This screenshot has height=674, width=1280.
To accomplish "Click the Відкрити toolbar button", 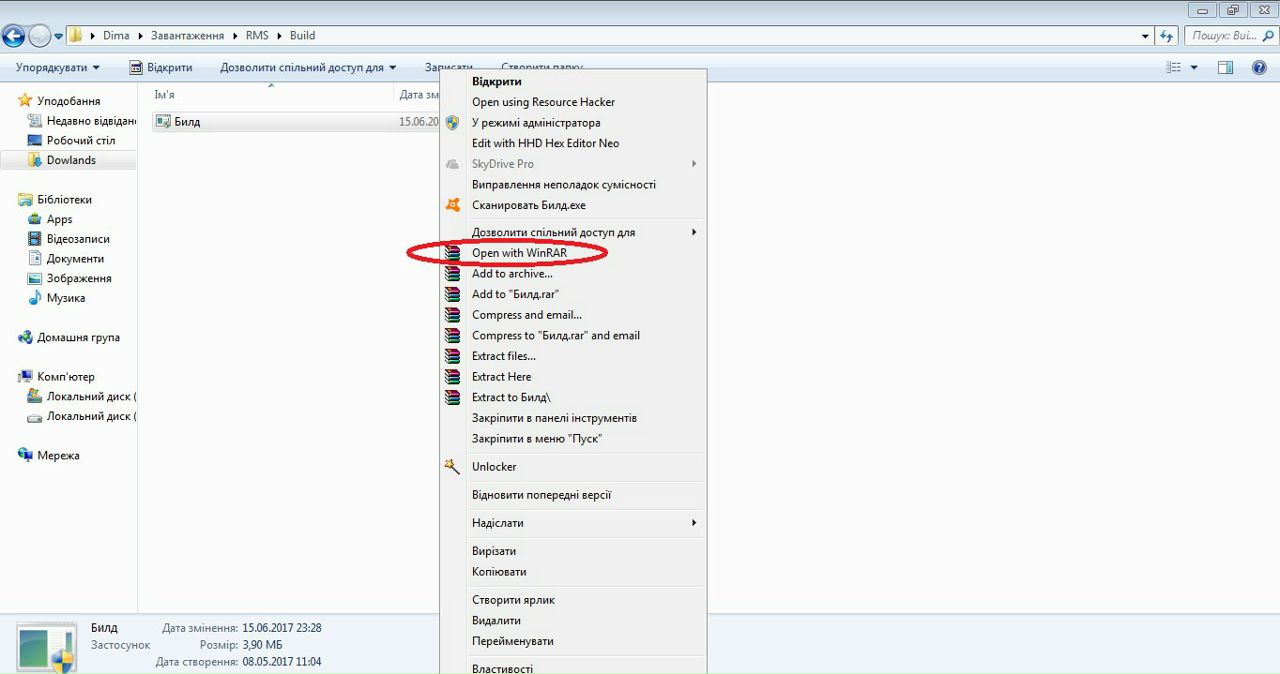I will [x=161, y=68].
